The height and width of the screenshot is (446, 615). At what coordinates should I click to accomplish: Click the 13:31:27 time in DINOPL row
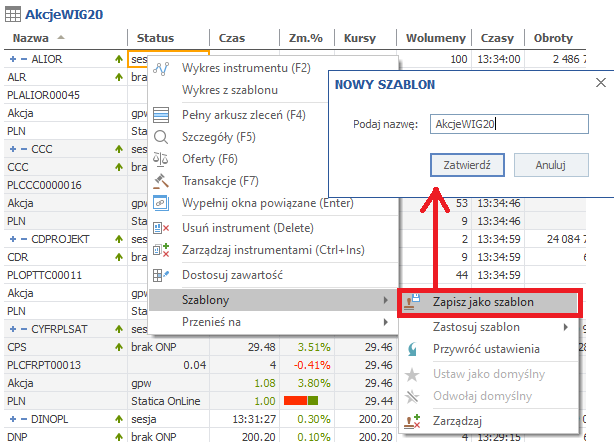pos(254,419)
